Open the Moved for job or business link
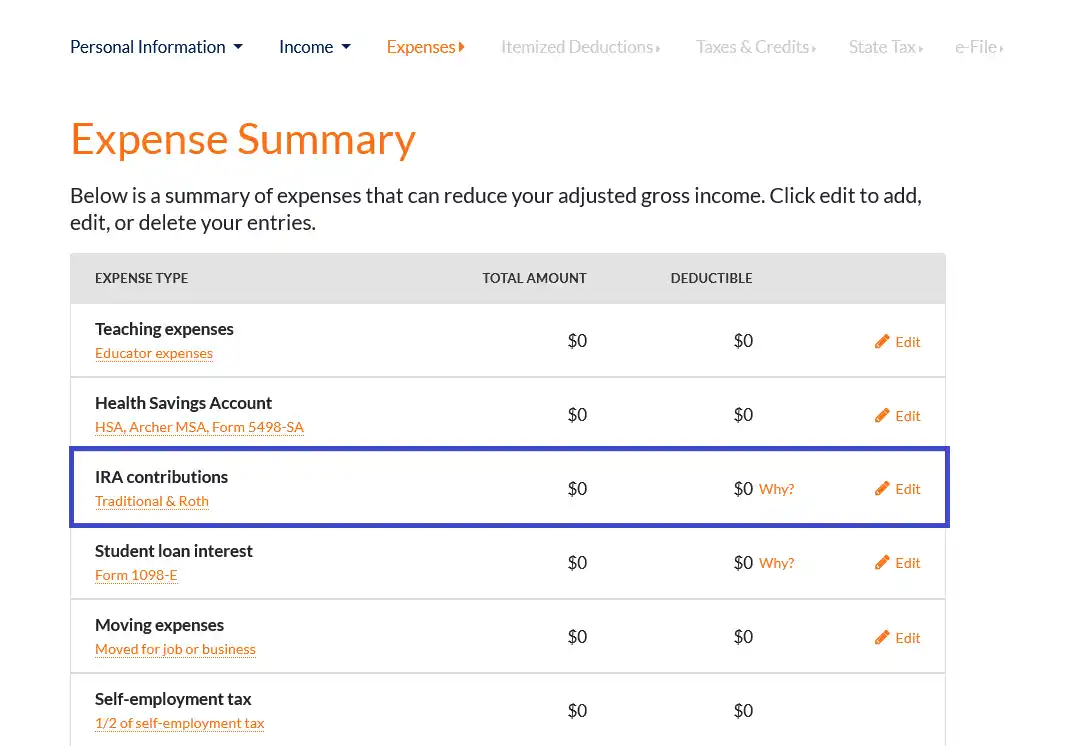The height and width of the screenshot is (746, 1073). pyautogui.click(x=175, y=649)
